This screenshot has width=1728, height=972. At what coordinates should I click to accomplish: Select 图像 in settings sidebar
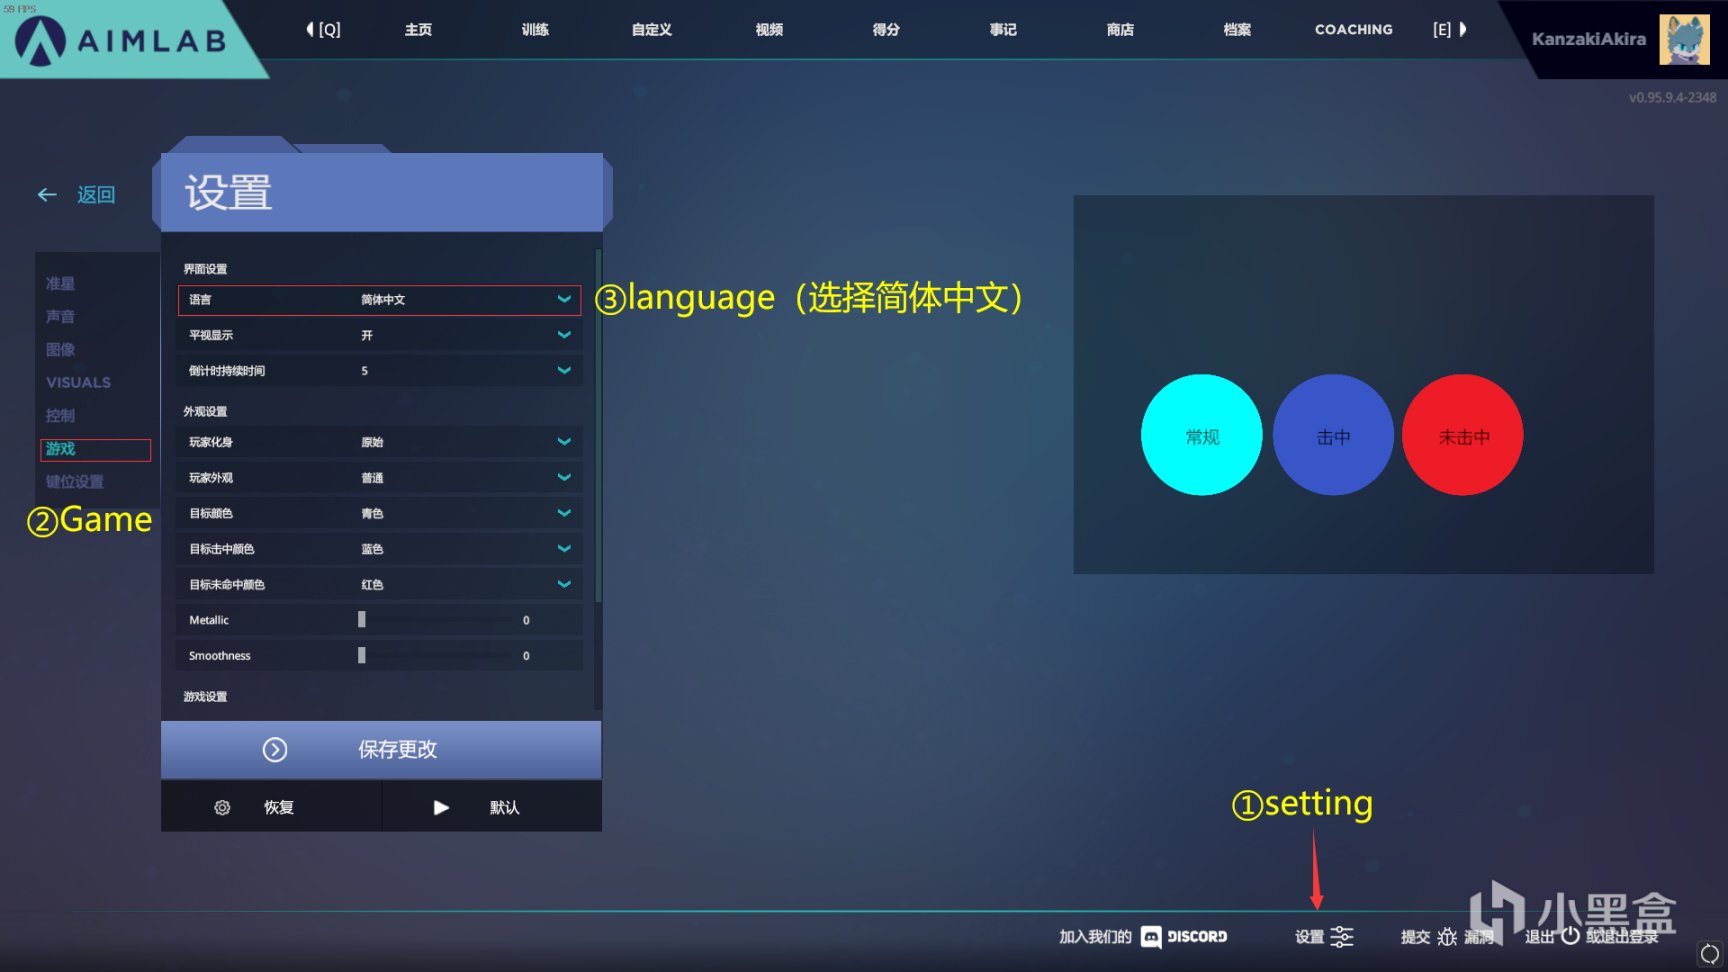60,350
